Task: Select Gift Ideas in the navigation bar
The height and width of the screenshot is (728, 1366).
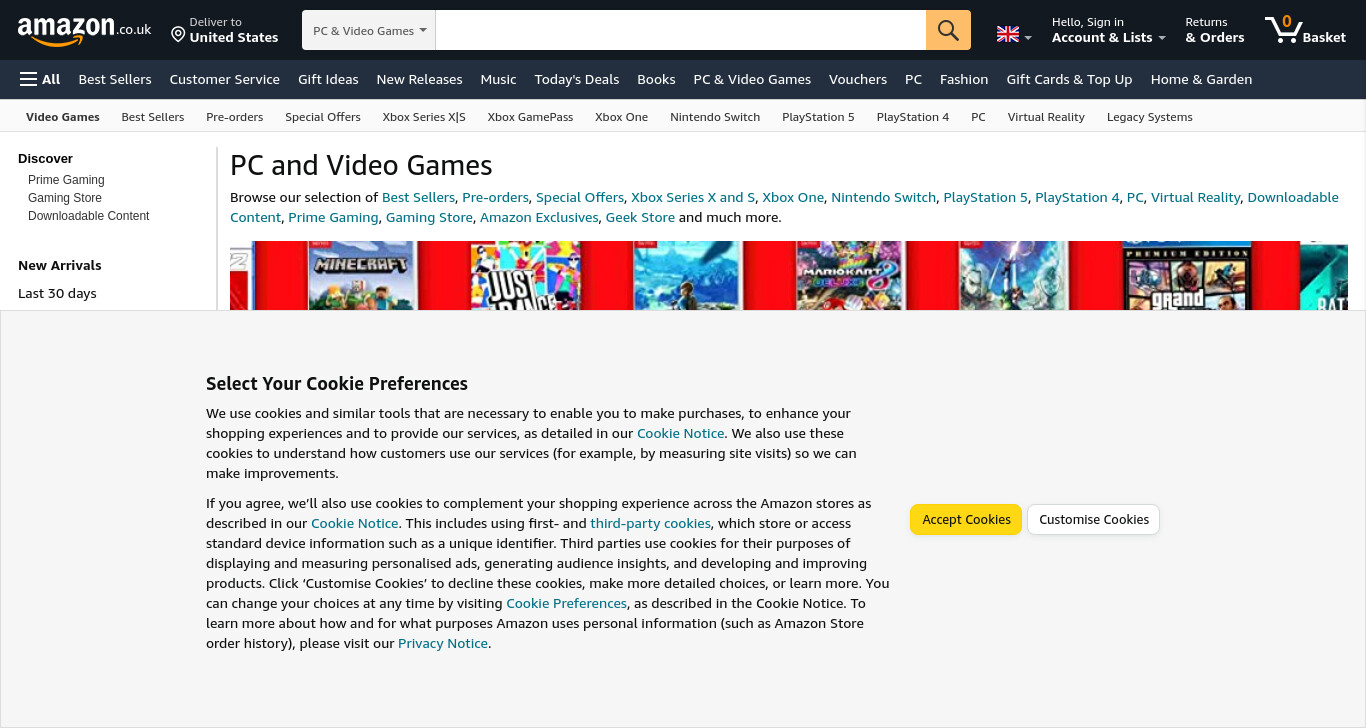Action: [328, 79]
